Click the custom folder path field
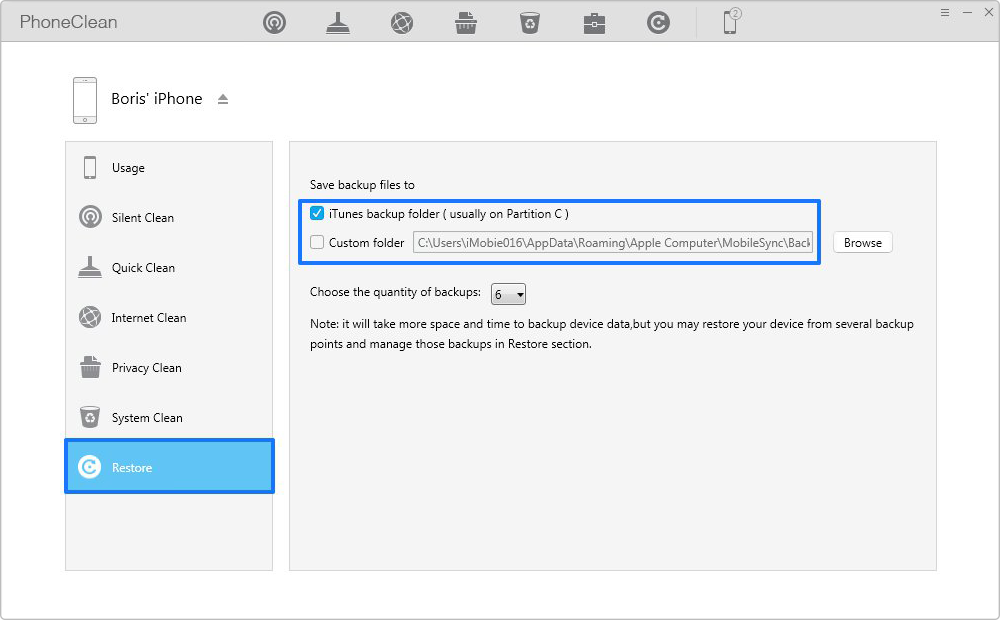Image resolution: width=1000 pixels, height=620 pixels. coord(613,243)
